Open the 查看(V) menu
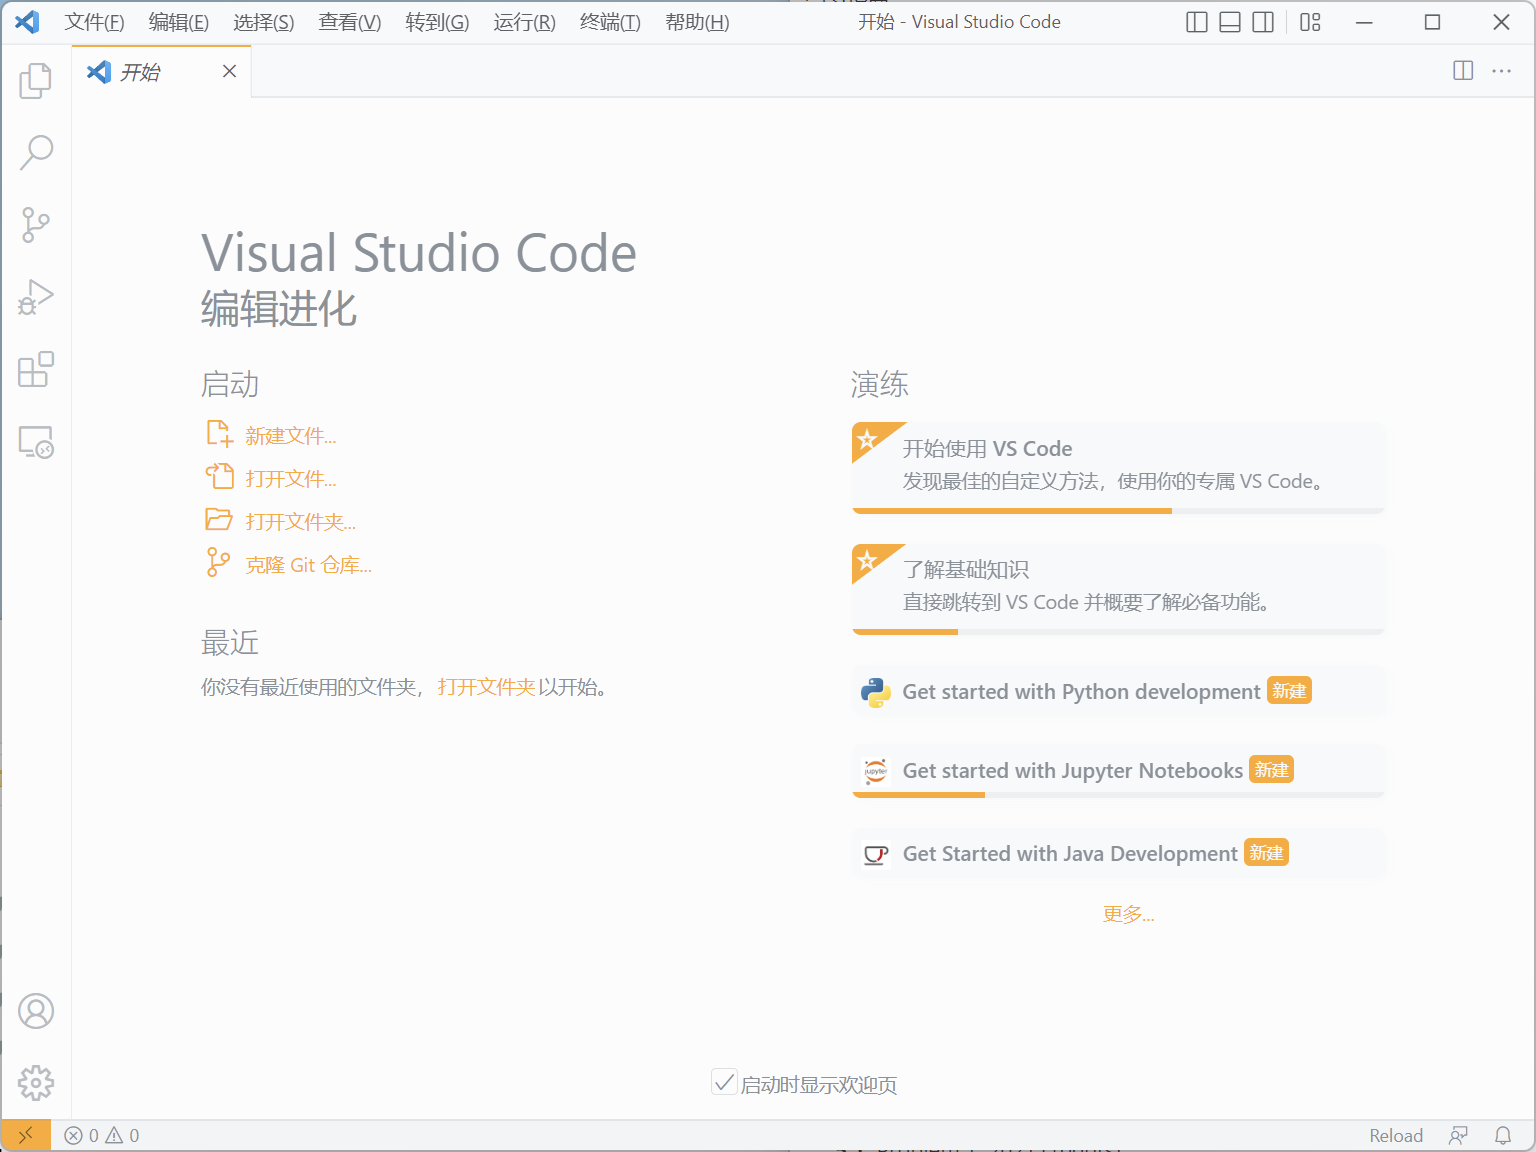 pos(349,22)
